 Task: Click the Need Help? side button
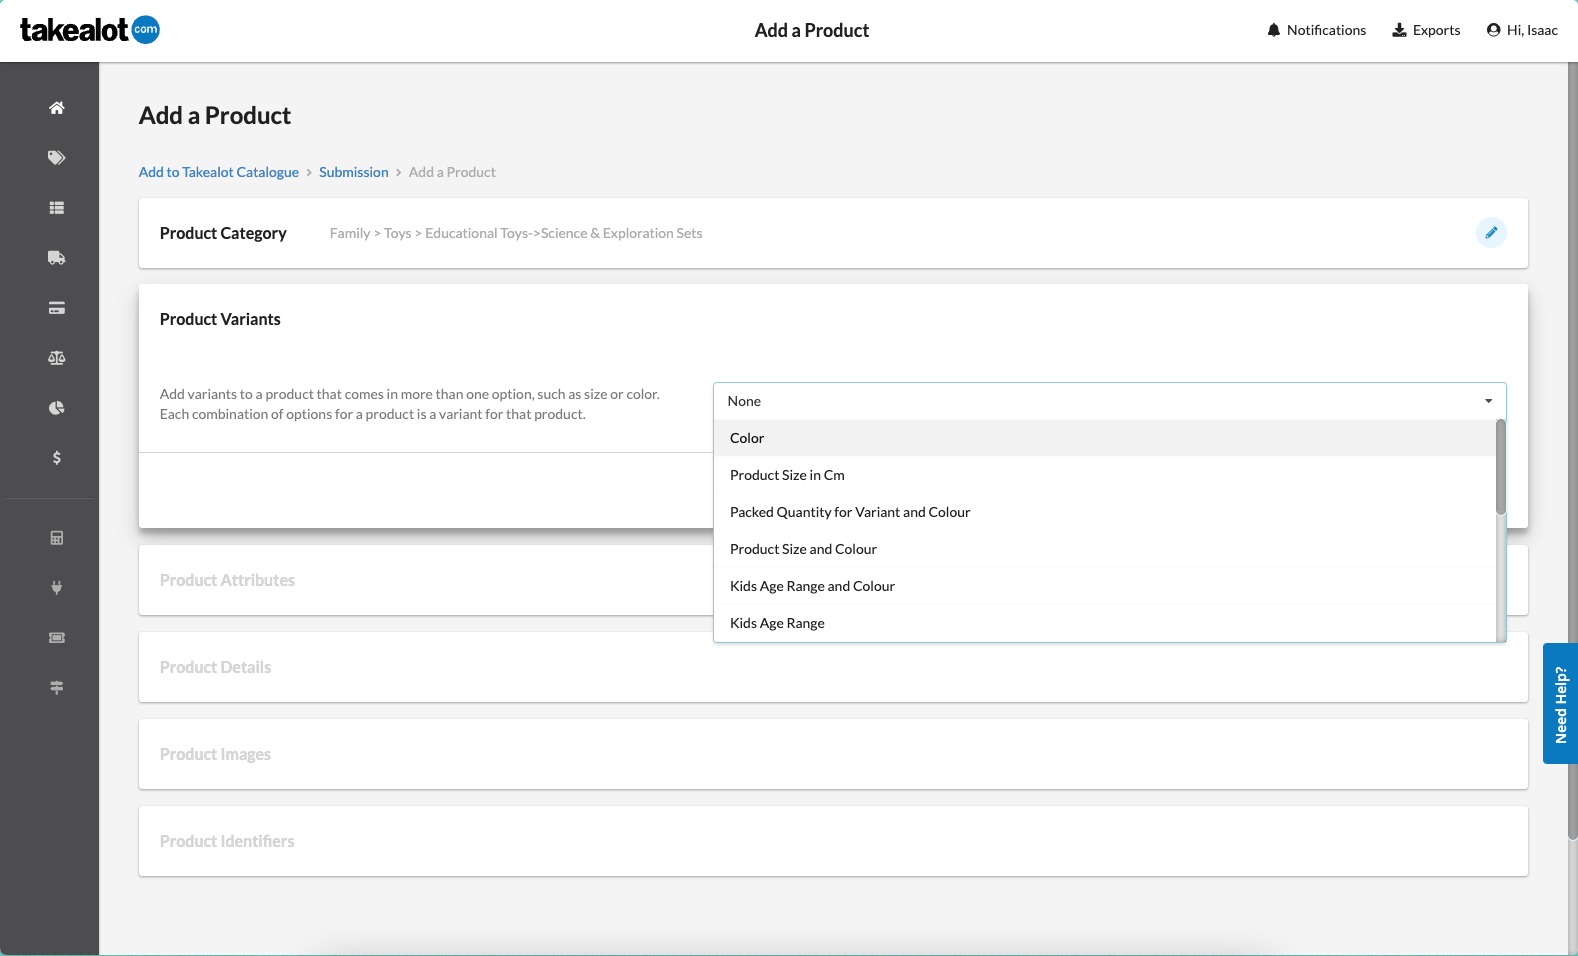click(x=1560, y=704)
